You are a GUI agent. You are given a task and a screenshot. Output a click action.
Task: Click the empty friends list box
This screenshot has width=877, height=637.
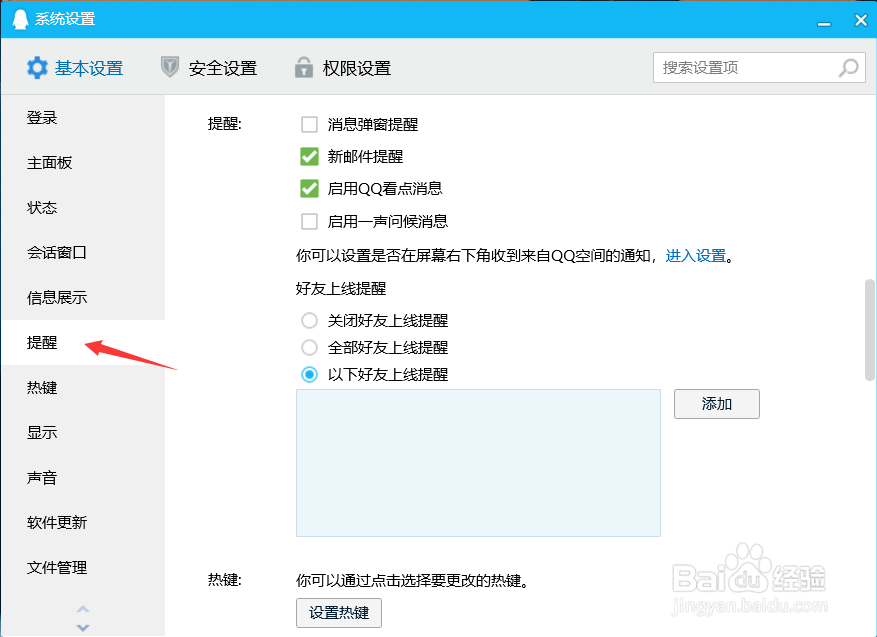coord(478,463)
